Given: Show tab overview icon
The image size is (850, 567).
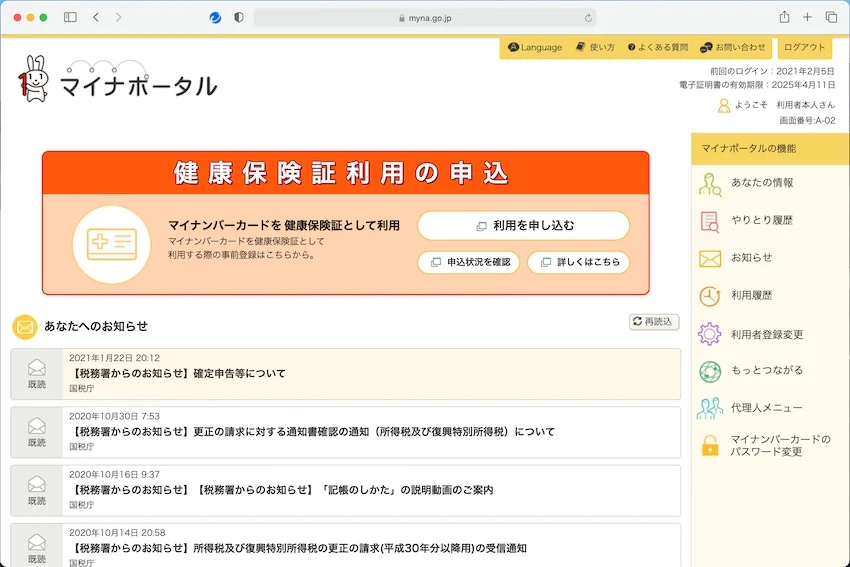Looking at the screenshot, I should click(831, 17).
